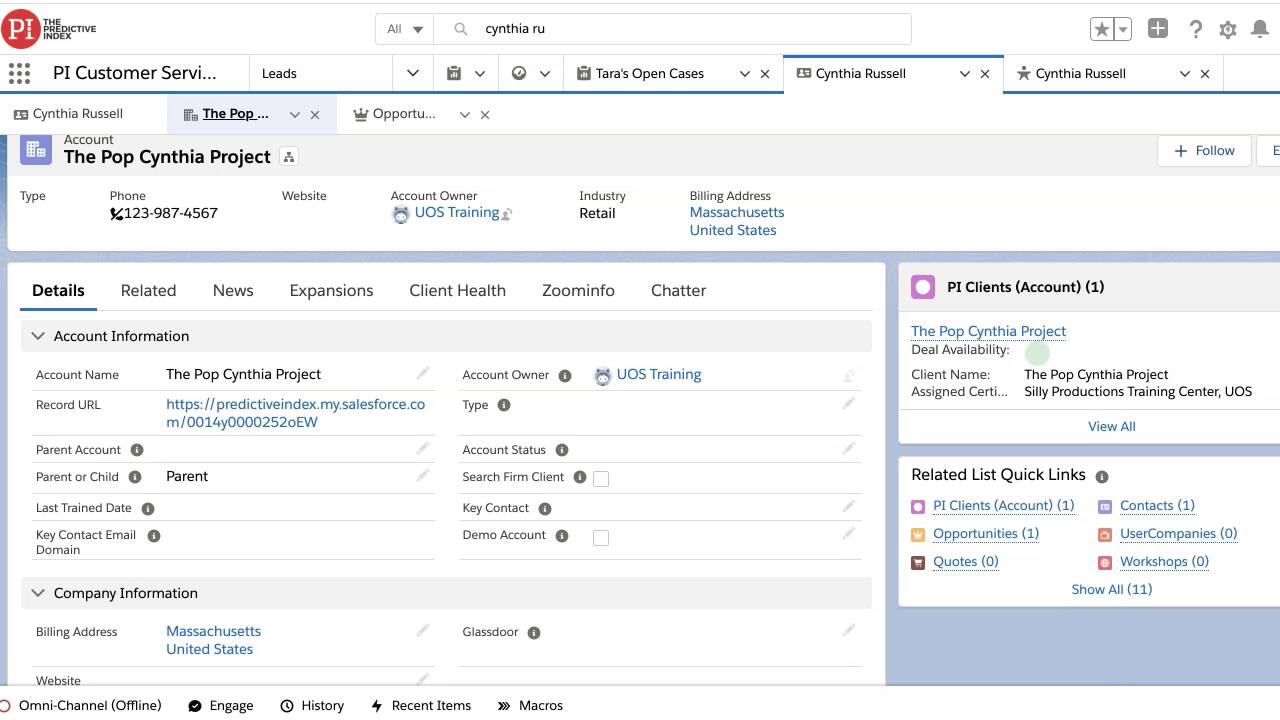Image resolution: width=1280 pixels, height=720 pixels.
Task: Click The Predictive Index logo
Action: [50, 29]
